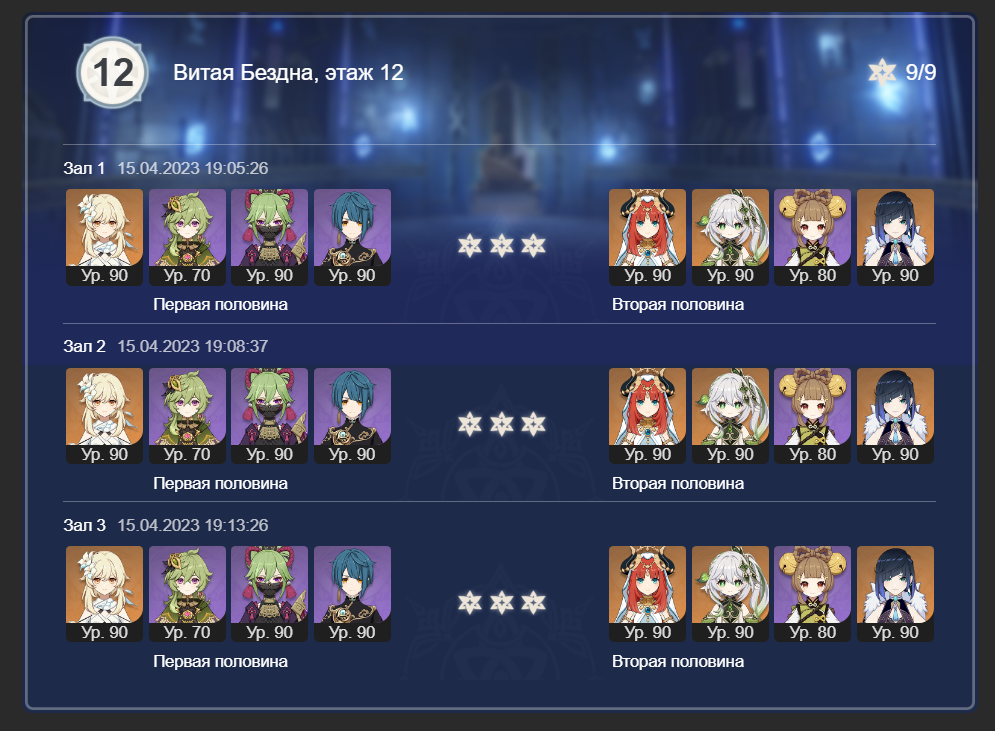995x731 pixels.
Task: Click Вторая половина label under Зал 3
Action: click(x=678, y=661)
